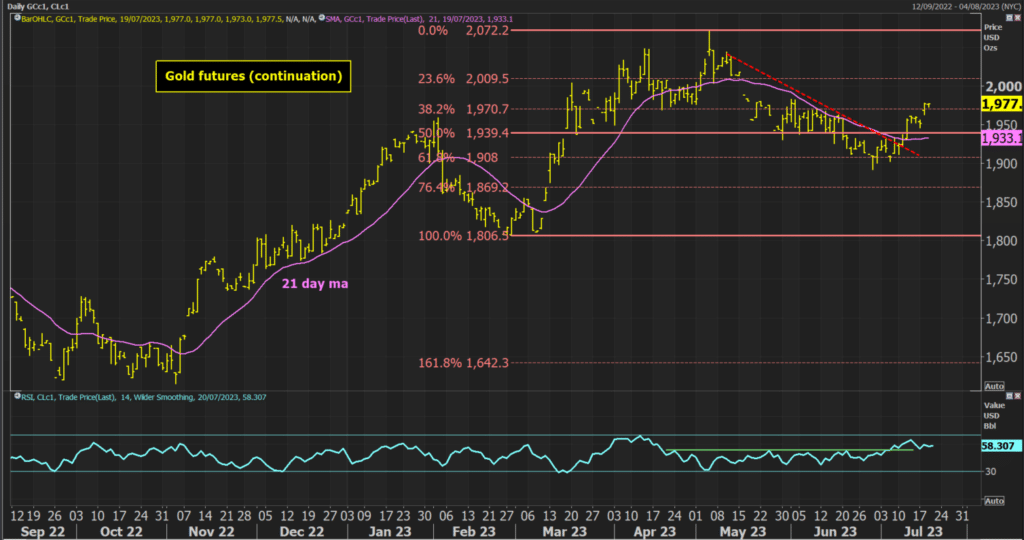The image size is (1024, 540).
Task: Toggle Auto scaling on the price axis
Action: click(x=994, y=385)
